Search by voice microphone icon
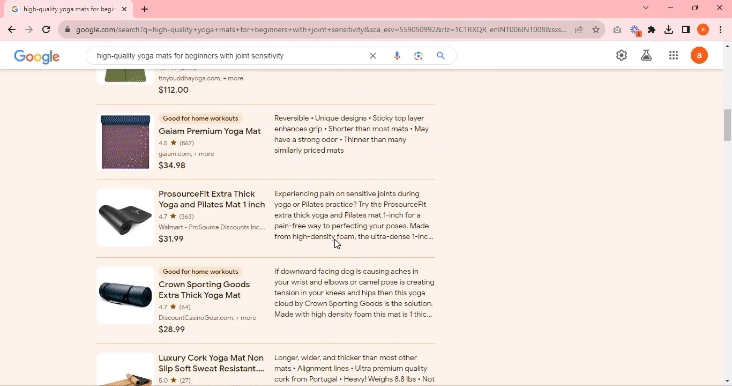This screenshot has width=732, height=386. click(397, 56)
